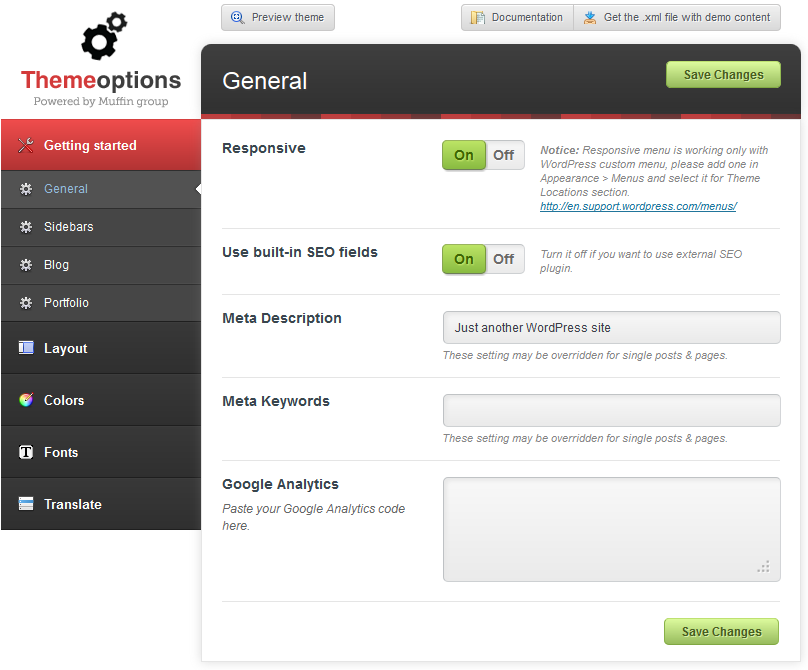Screen dimensions: 808x670
Task: Expand the Fonts section
Action: [x=101, y=452]
